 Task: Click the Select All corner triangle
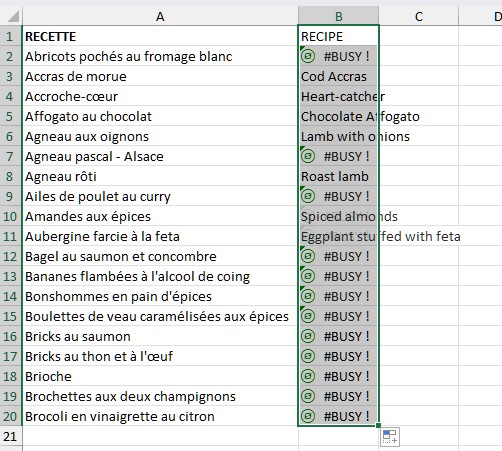(x=13, y=16)
